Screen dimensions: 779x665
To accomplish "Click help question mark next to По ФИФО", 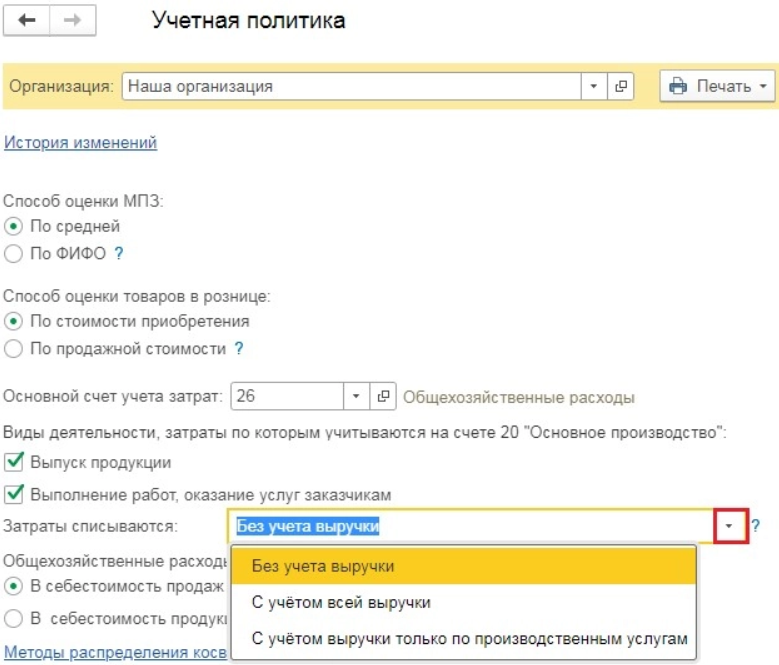I will (x=119, y=254).
